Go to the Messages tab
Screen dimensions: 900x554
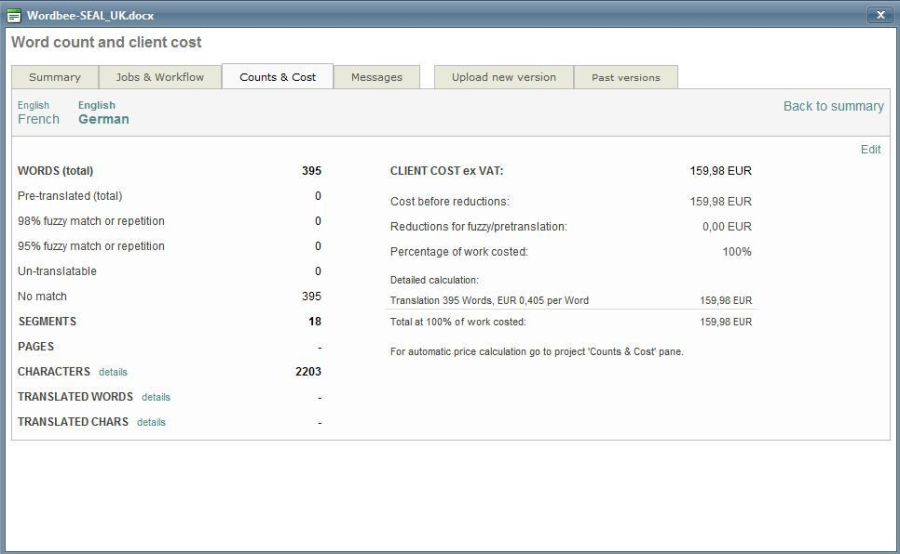tap(376, 78)
